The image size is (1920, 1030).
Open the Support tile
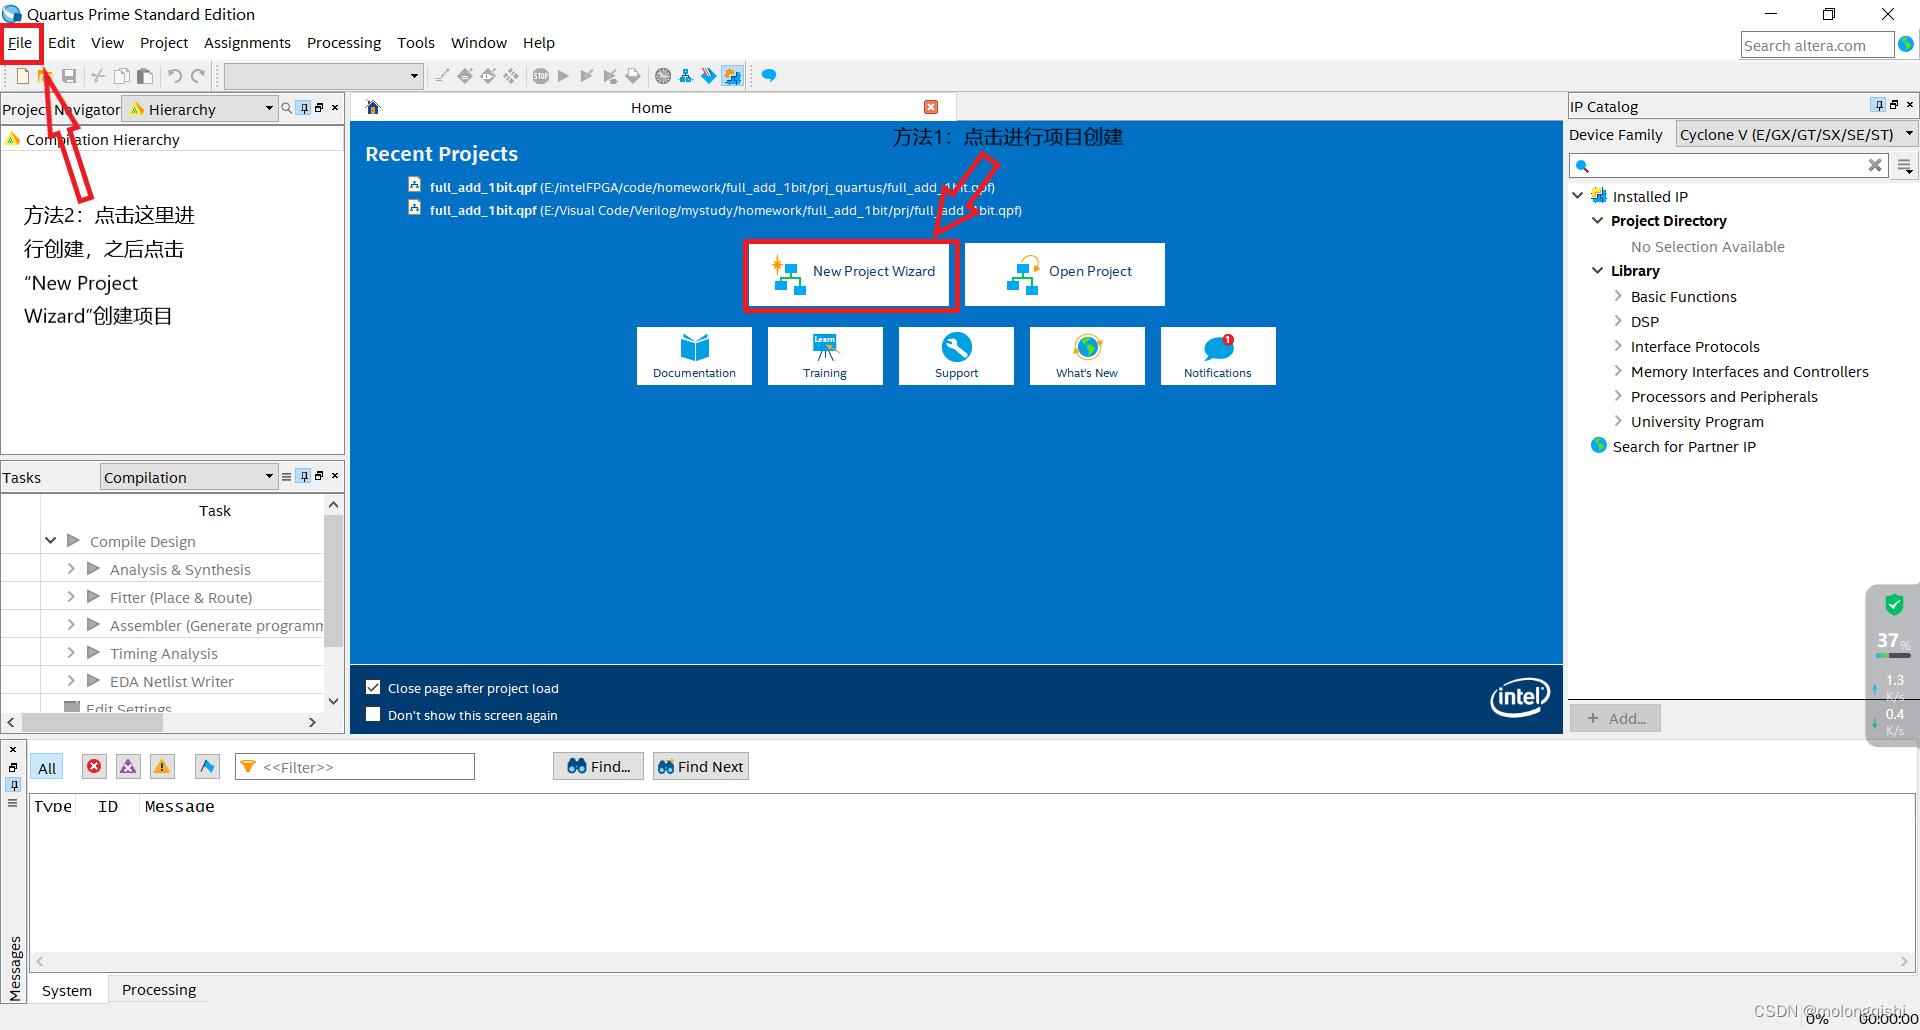(x=956, y=356)
